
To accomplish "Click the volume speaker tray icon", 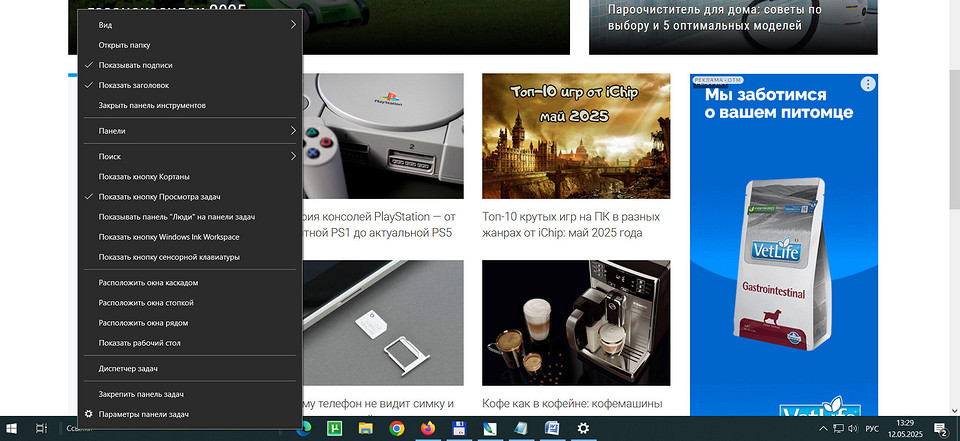I will point(852,428).
